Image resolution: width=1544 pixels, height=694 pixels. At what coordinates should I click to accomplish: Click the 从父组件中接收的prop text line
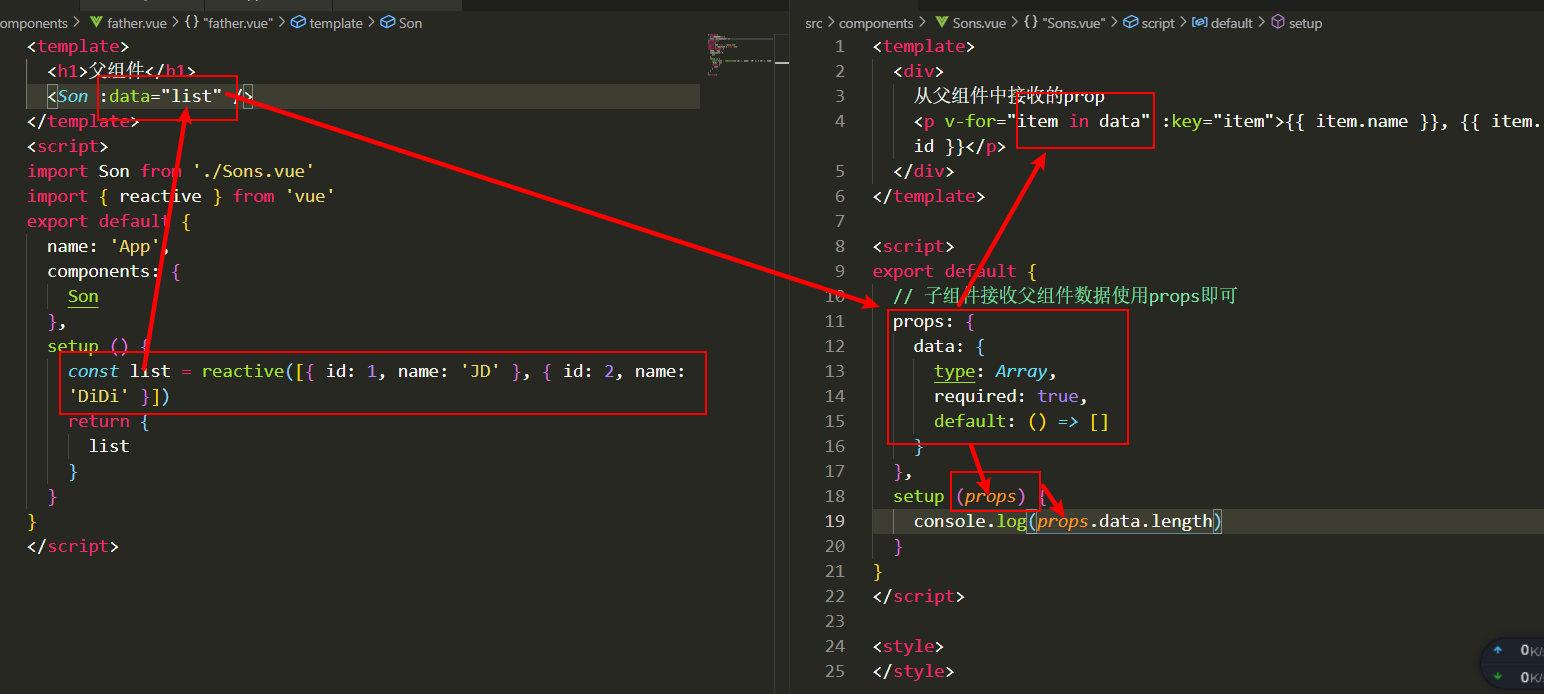point(1009,96)
